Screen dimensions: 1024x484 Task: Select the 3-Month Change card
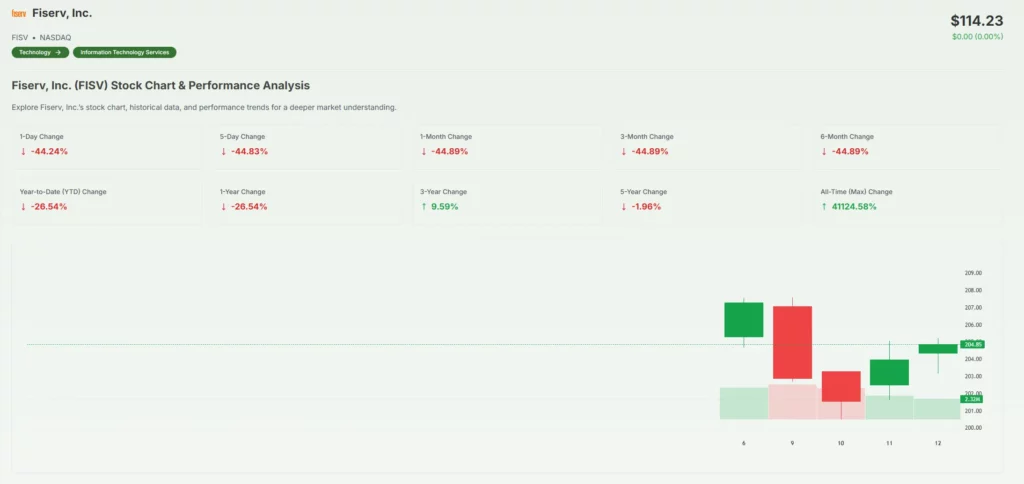click(708, 144)
